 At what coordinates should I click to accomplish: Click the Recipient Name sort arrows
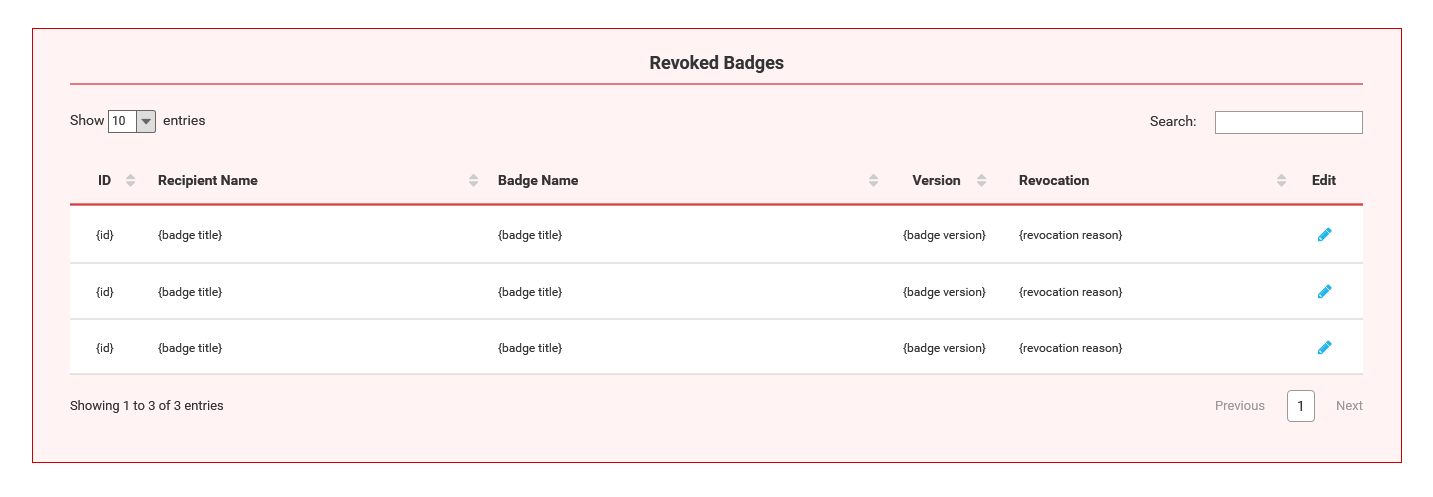pyautogui.click(x=473, y=181)
